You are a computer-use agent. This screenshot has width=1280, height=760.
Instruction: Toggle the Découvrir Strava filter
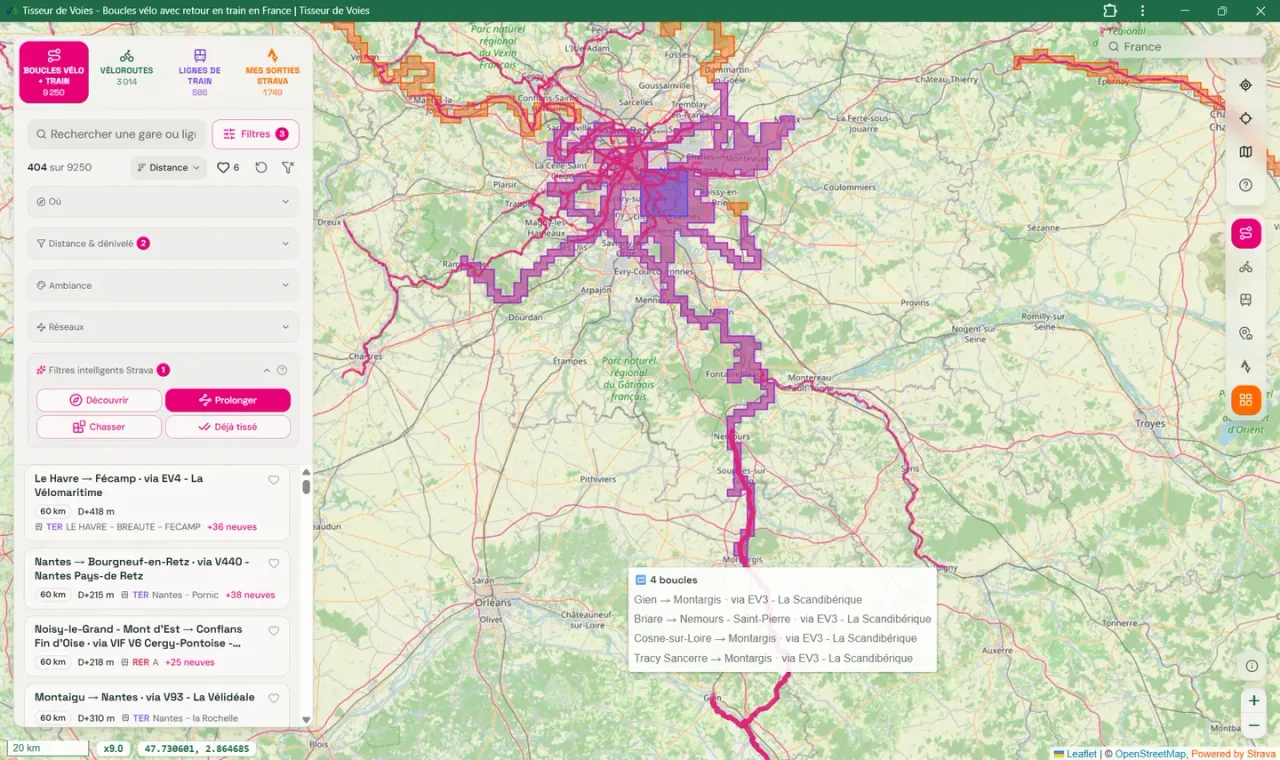click(99, 400)
